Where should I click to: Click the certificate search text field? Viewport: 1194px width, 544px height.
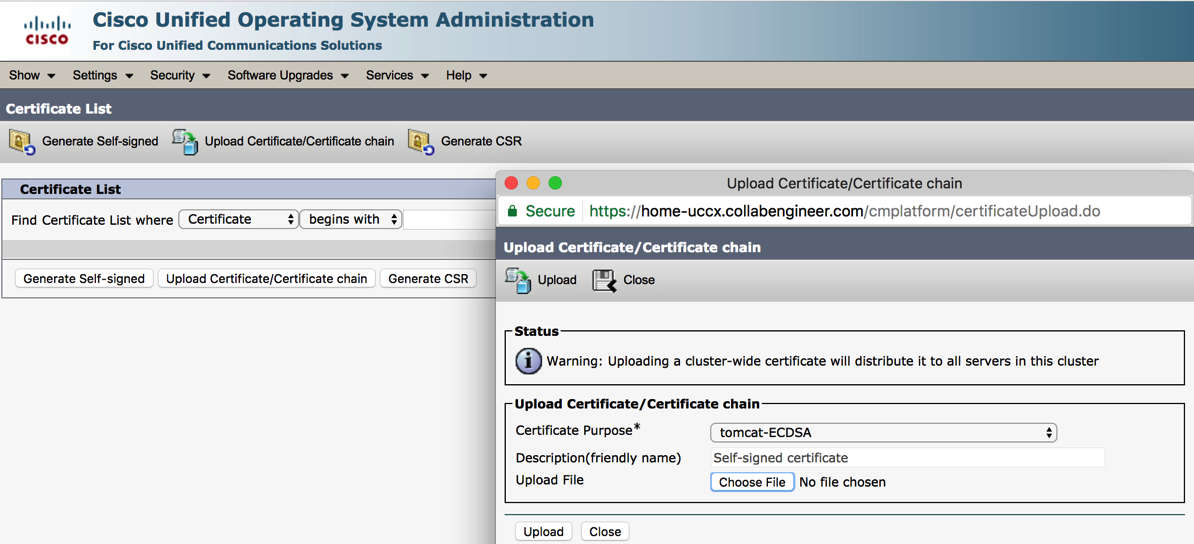point(450,219)
